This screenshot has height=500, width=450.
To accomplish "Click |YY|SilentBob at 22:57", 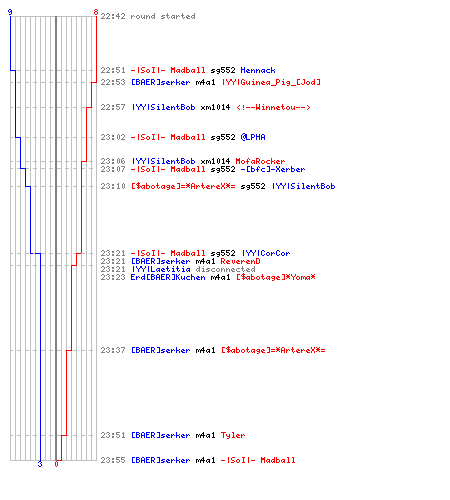I will 163,107.
